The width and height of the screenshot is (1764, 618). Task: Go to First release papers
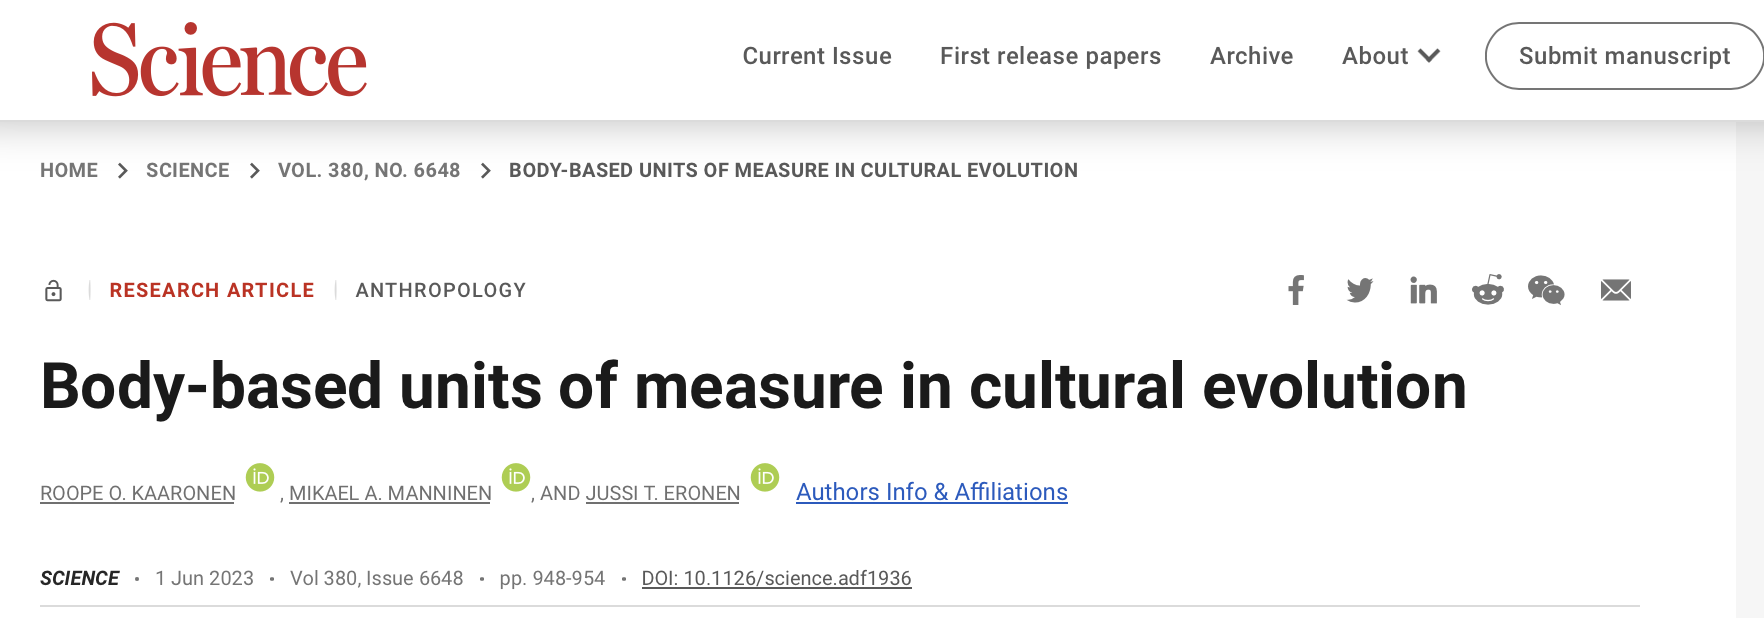(1050, 56)
